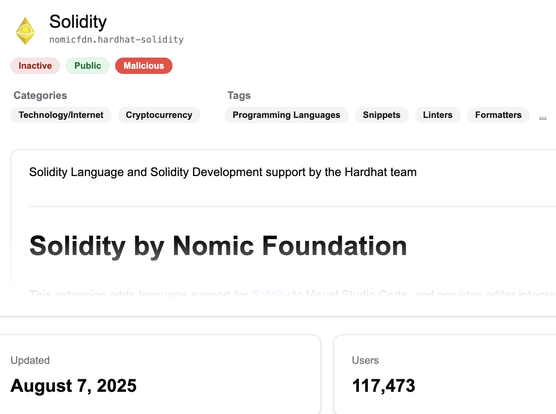
Task: Click the Solidity by Nomic Foundation heading
Action: pyautogui.click(x=218, y=246)
